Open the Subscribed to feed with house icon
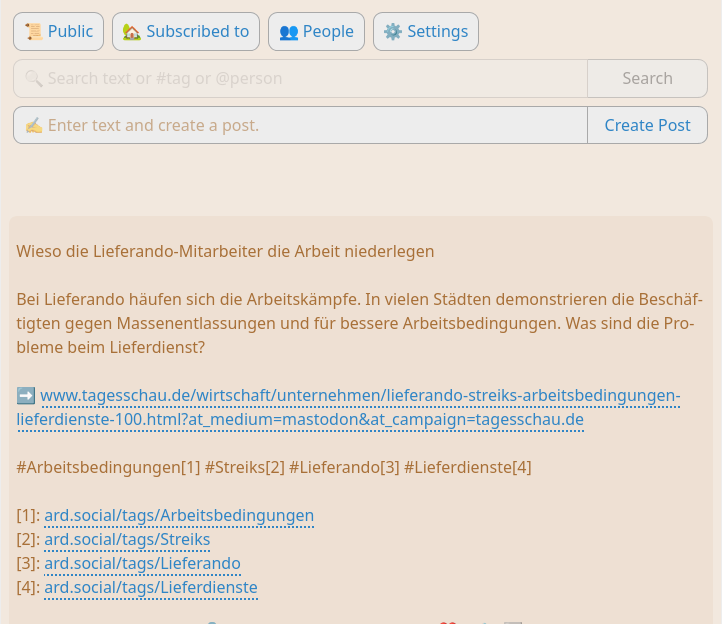The image size is (722, 624). pos(186,31)
